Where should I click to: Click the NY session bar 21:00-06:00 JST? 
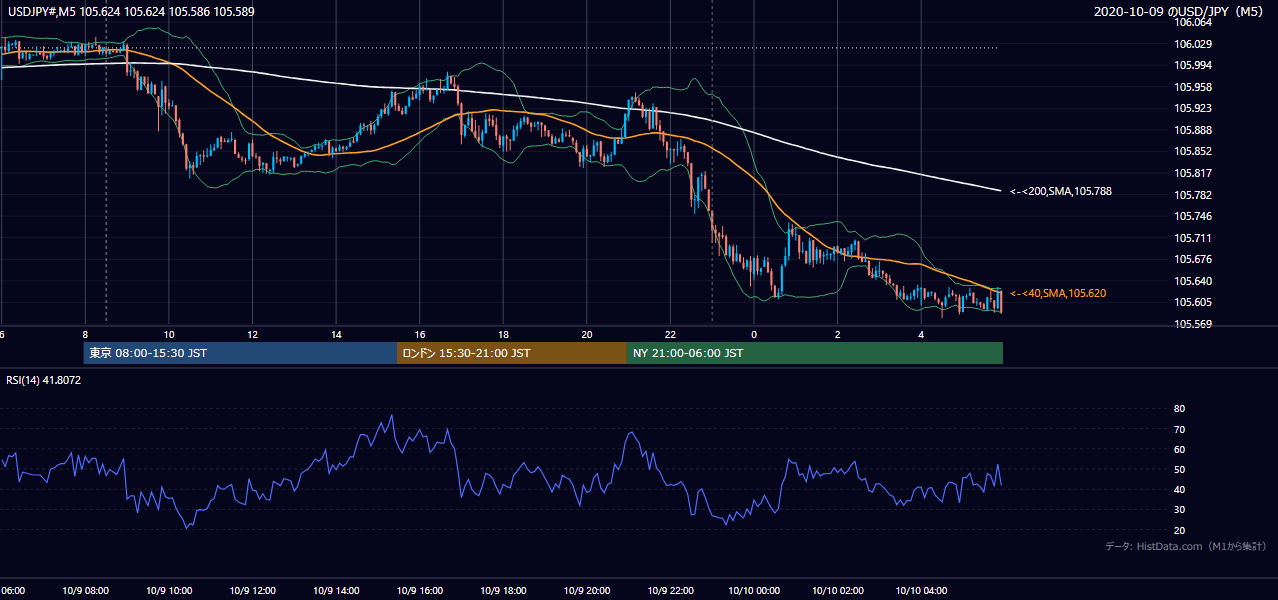pyautogui.click(x=815, y=353)
